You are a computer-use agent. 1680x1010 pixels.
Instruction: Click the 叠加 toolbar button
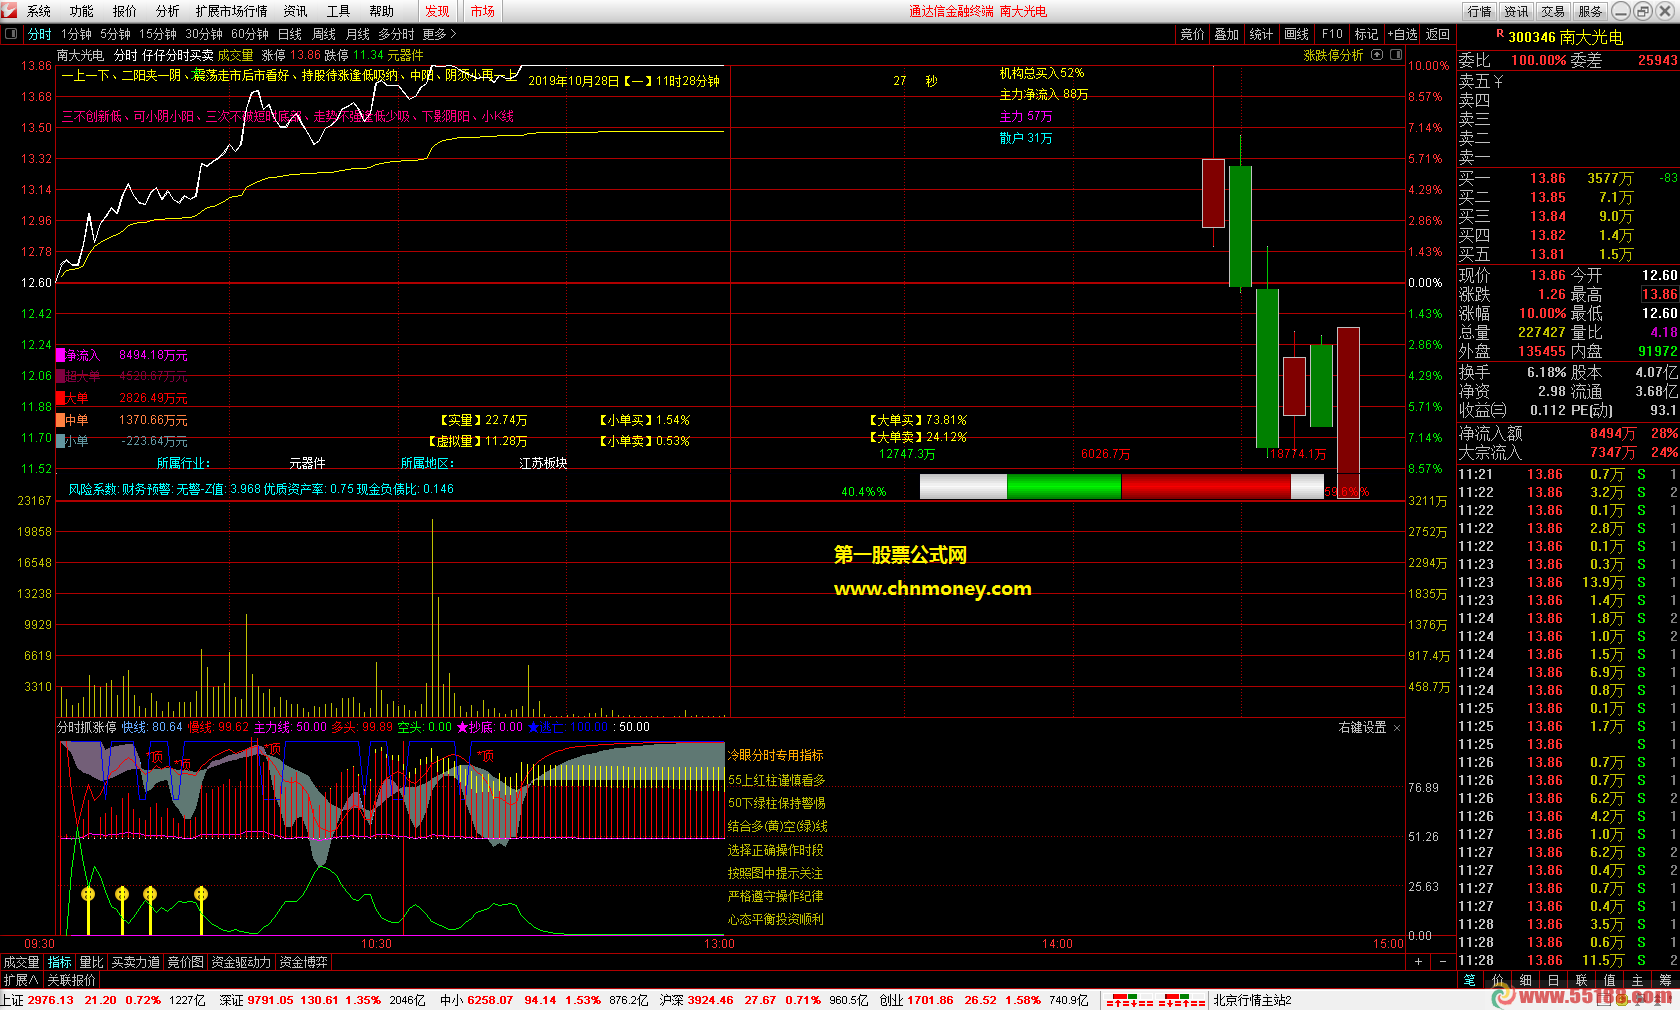click(x=1227, y=34)
